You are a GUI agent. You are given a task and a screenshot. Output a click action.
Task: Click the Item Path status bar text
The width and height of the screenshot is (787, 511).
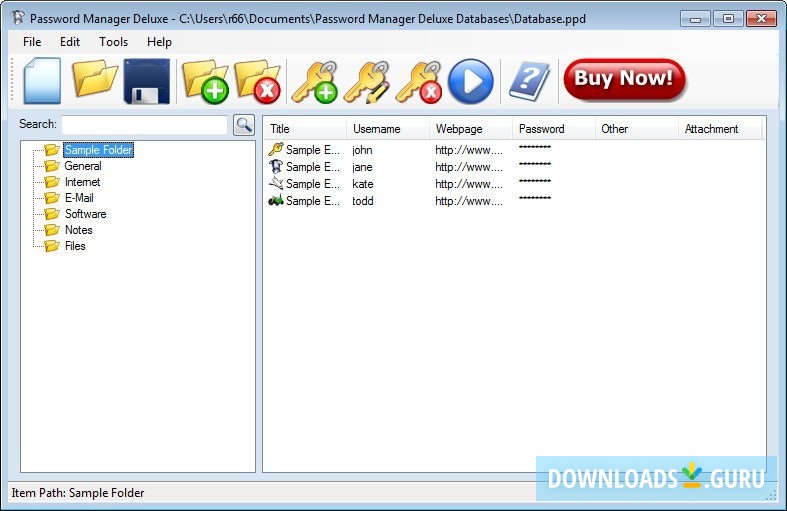click(x=78, y=493)
